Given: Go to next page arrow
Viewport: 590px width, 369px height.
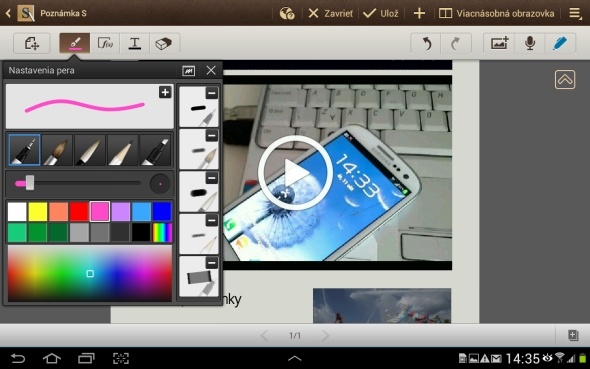Looking at the screenshot, I should click(325, 335).
